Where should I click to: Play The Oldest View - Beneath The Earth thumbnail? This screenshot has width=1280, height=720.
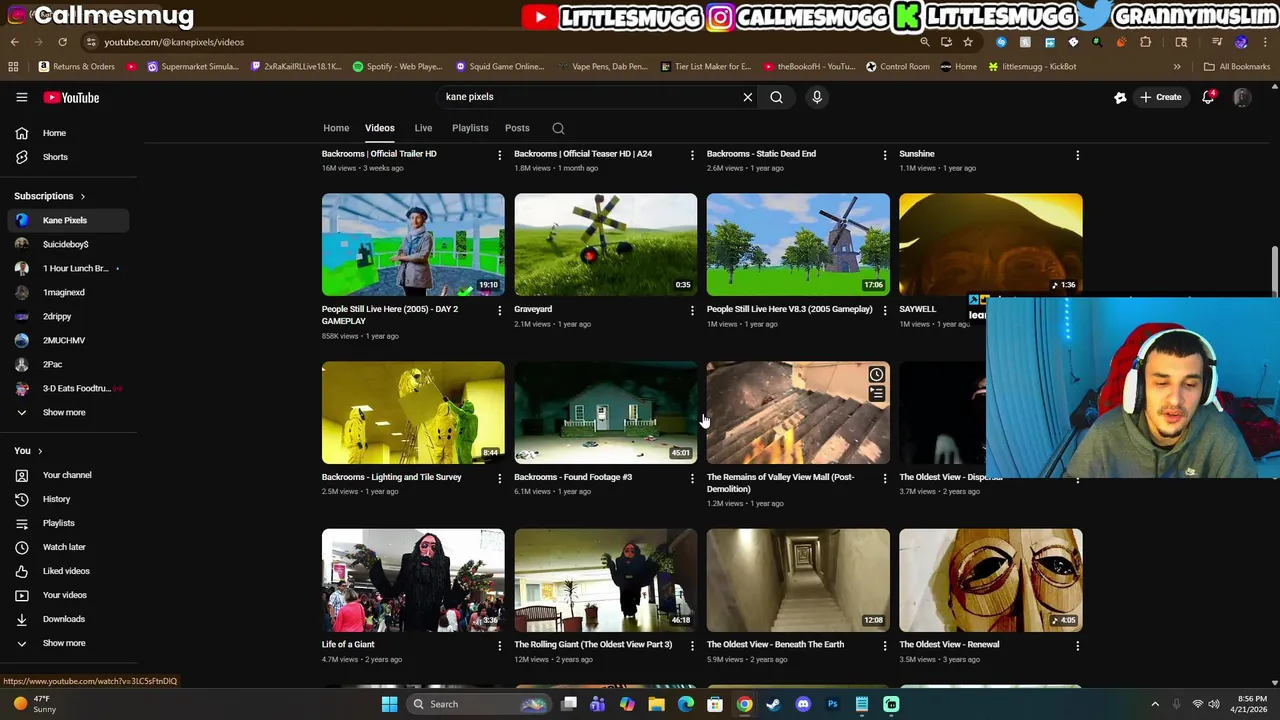(798, 580)
